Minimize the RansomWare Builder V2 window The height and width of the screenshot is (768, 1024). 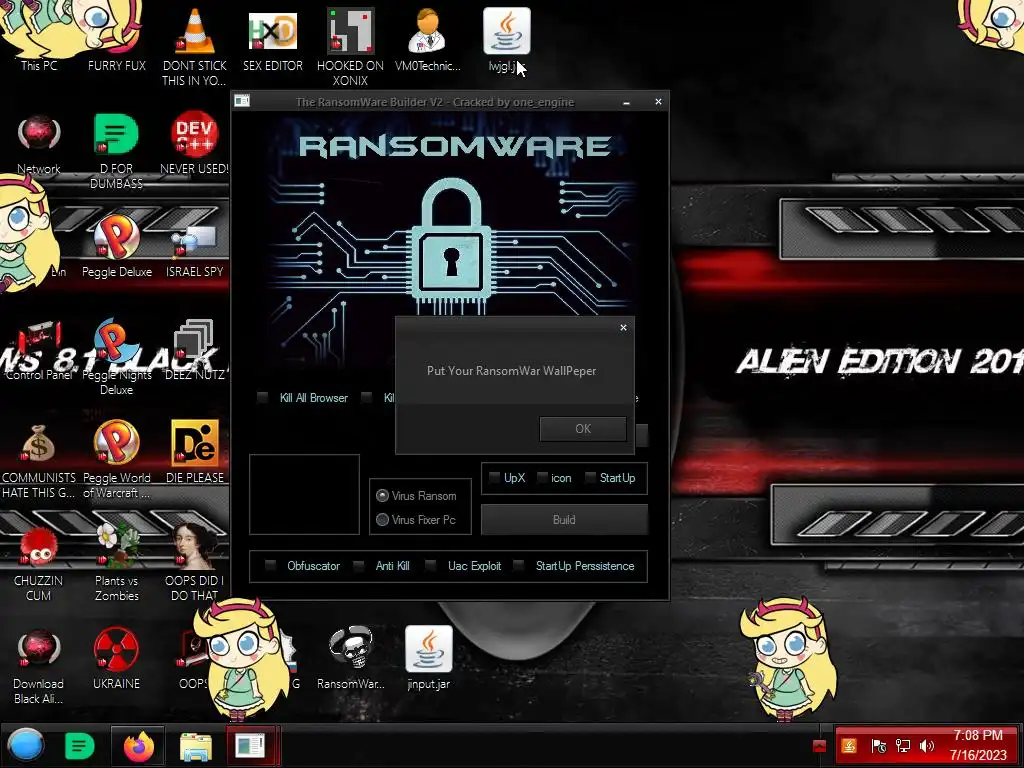[x=626, y=103]
